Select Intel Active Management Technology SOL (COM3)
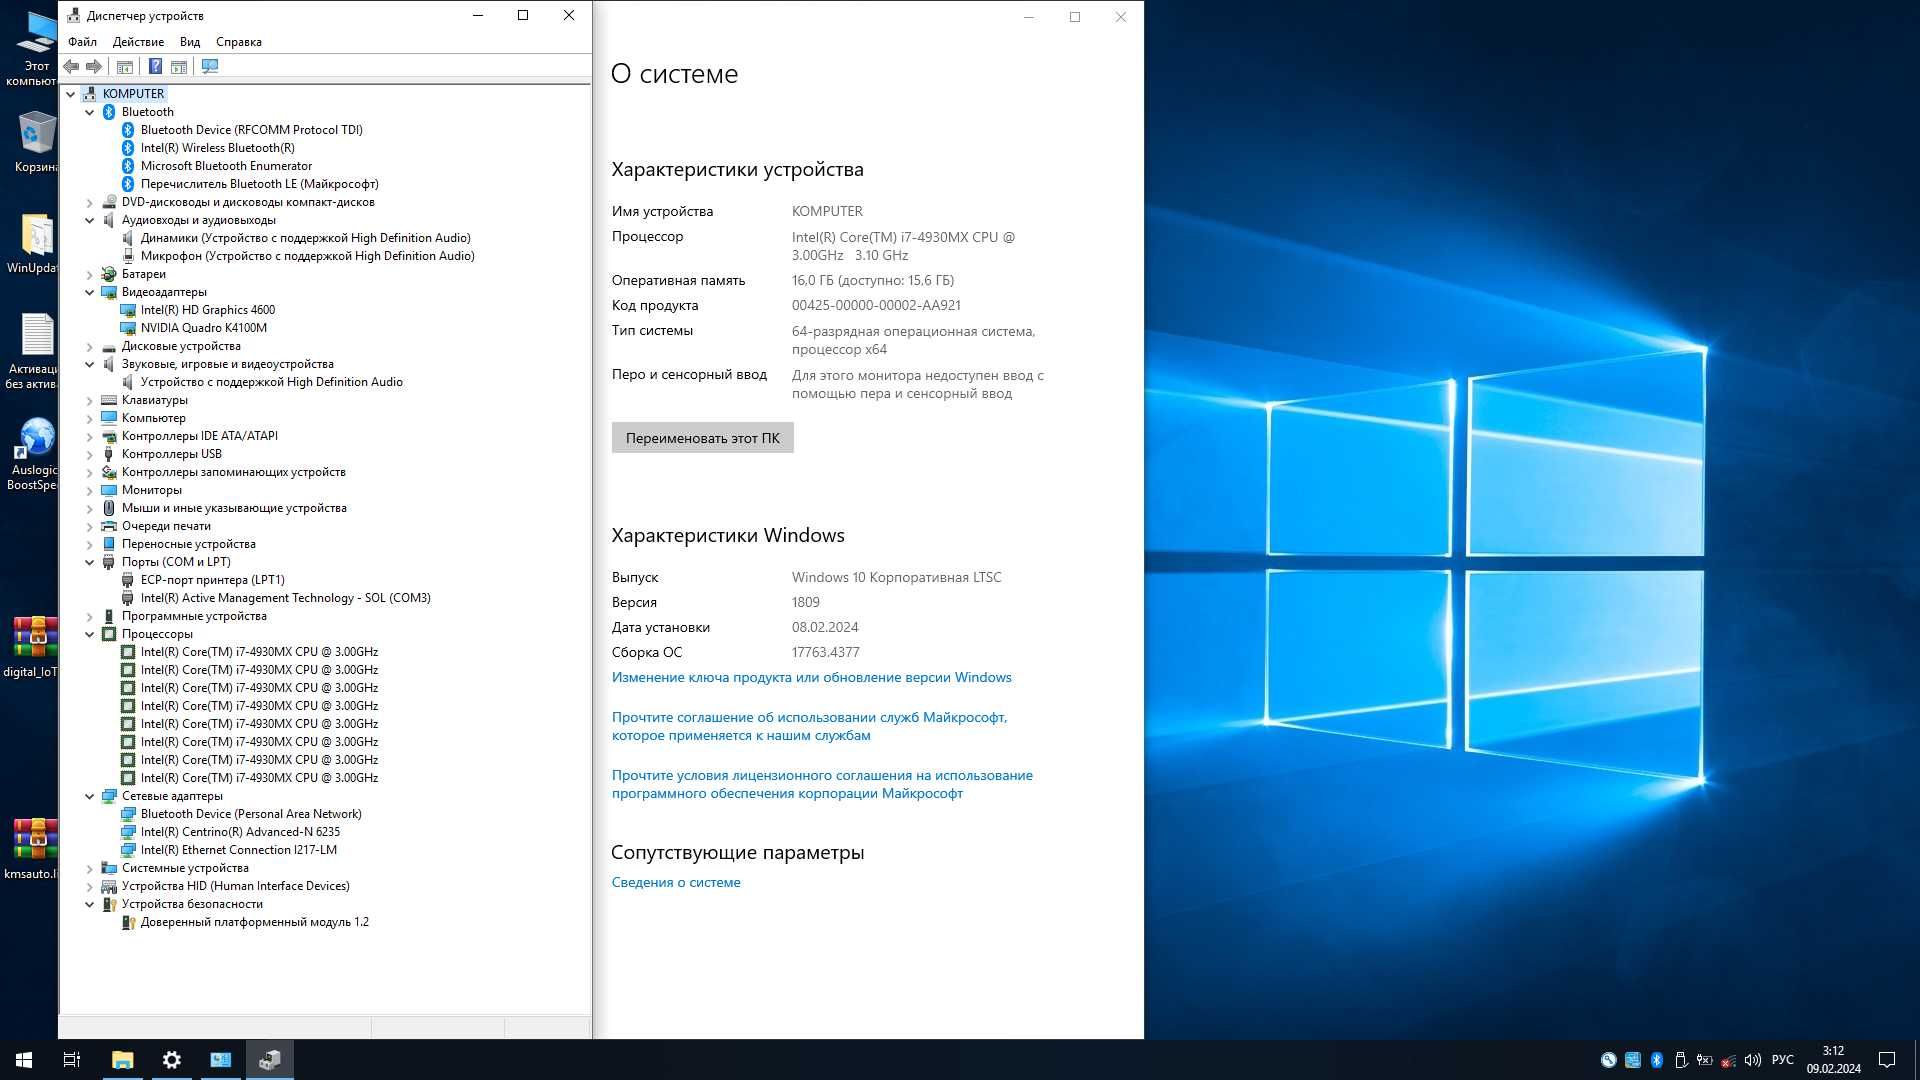 coord(285,598)
